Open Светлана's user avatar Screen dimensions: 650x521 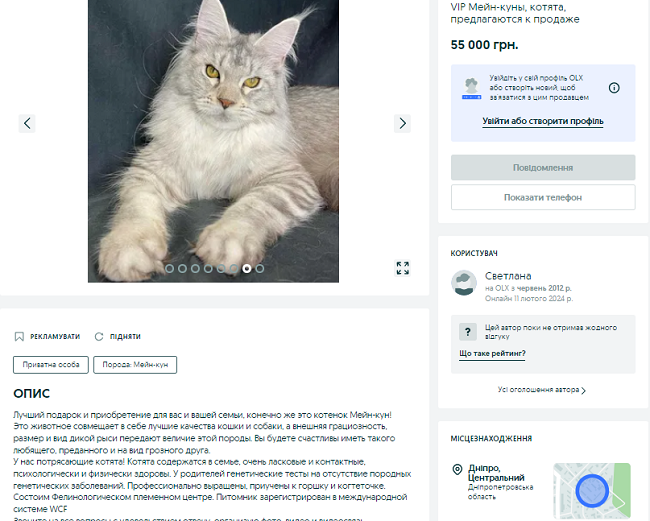464,283
